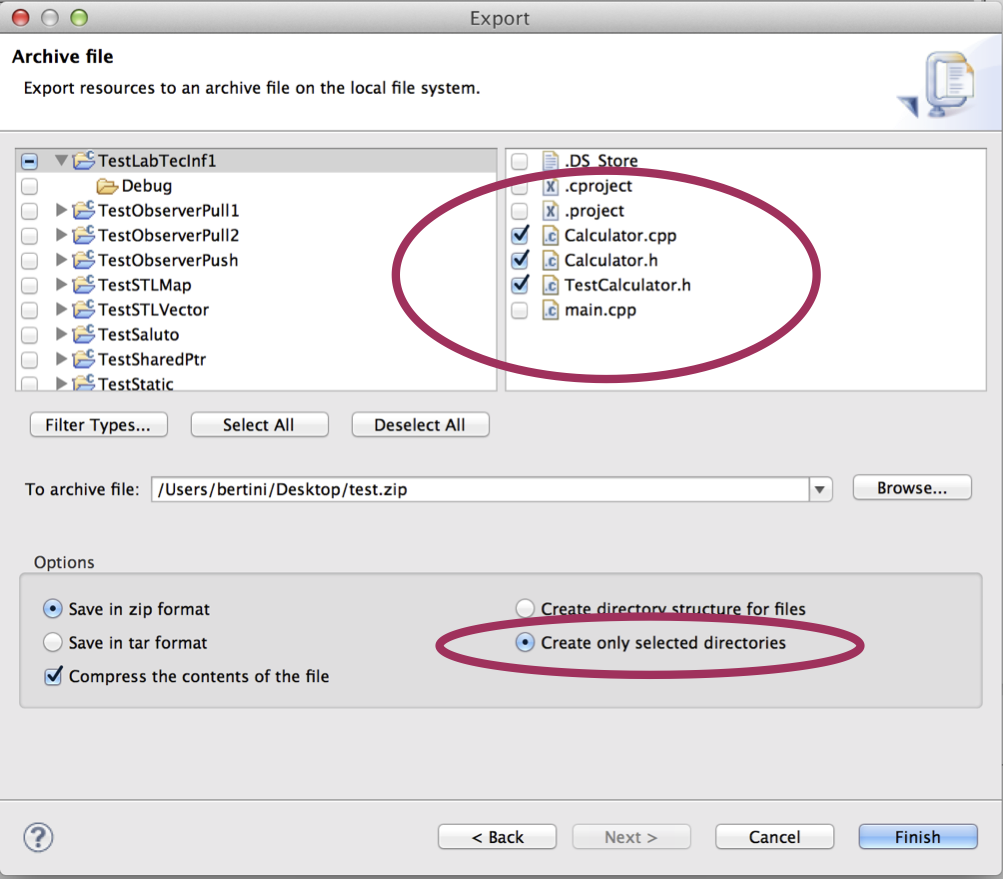Image resolution: width=1003 pixels, height=879 pixels.
Task: Expand the TestObserverPull1 project
Action: pos(61,209)
